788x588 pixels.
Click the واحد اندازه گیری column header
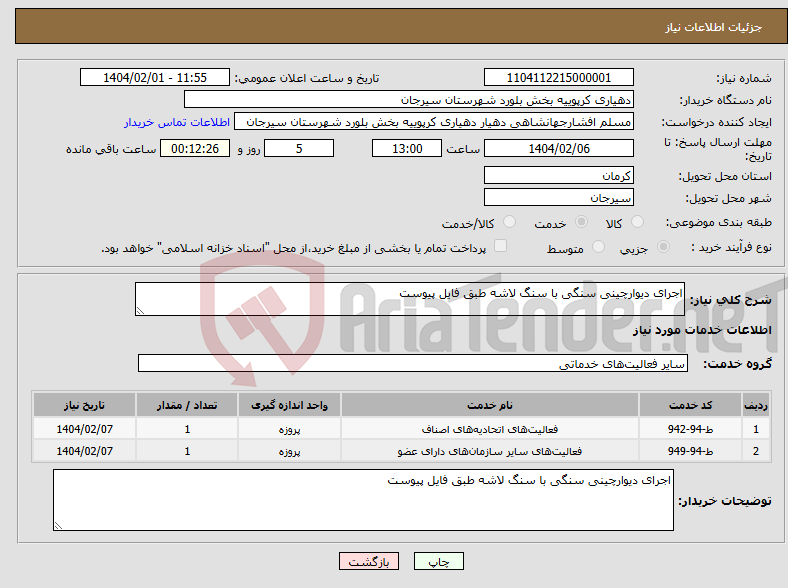289,405
